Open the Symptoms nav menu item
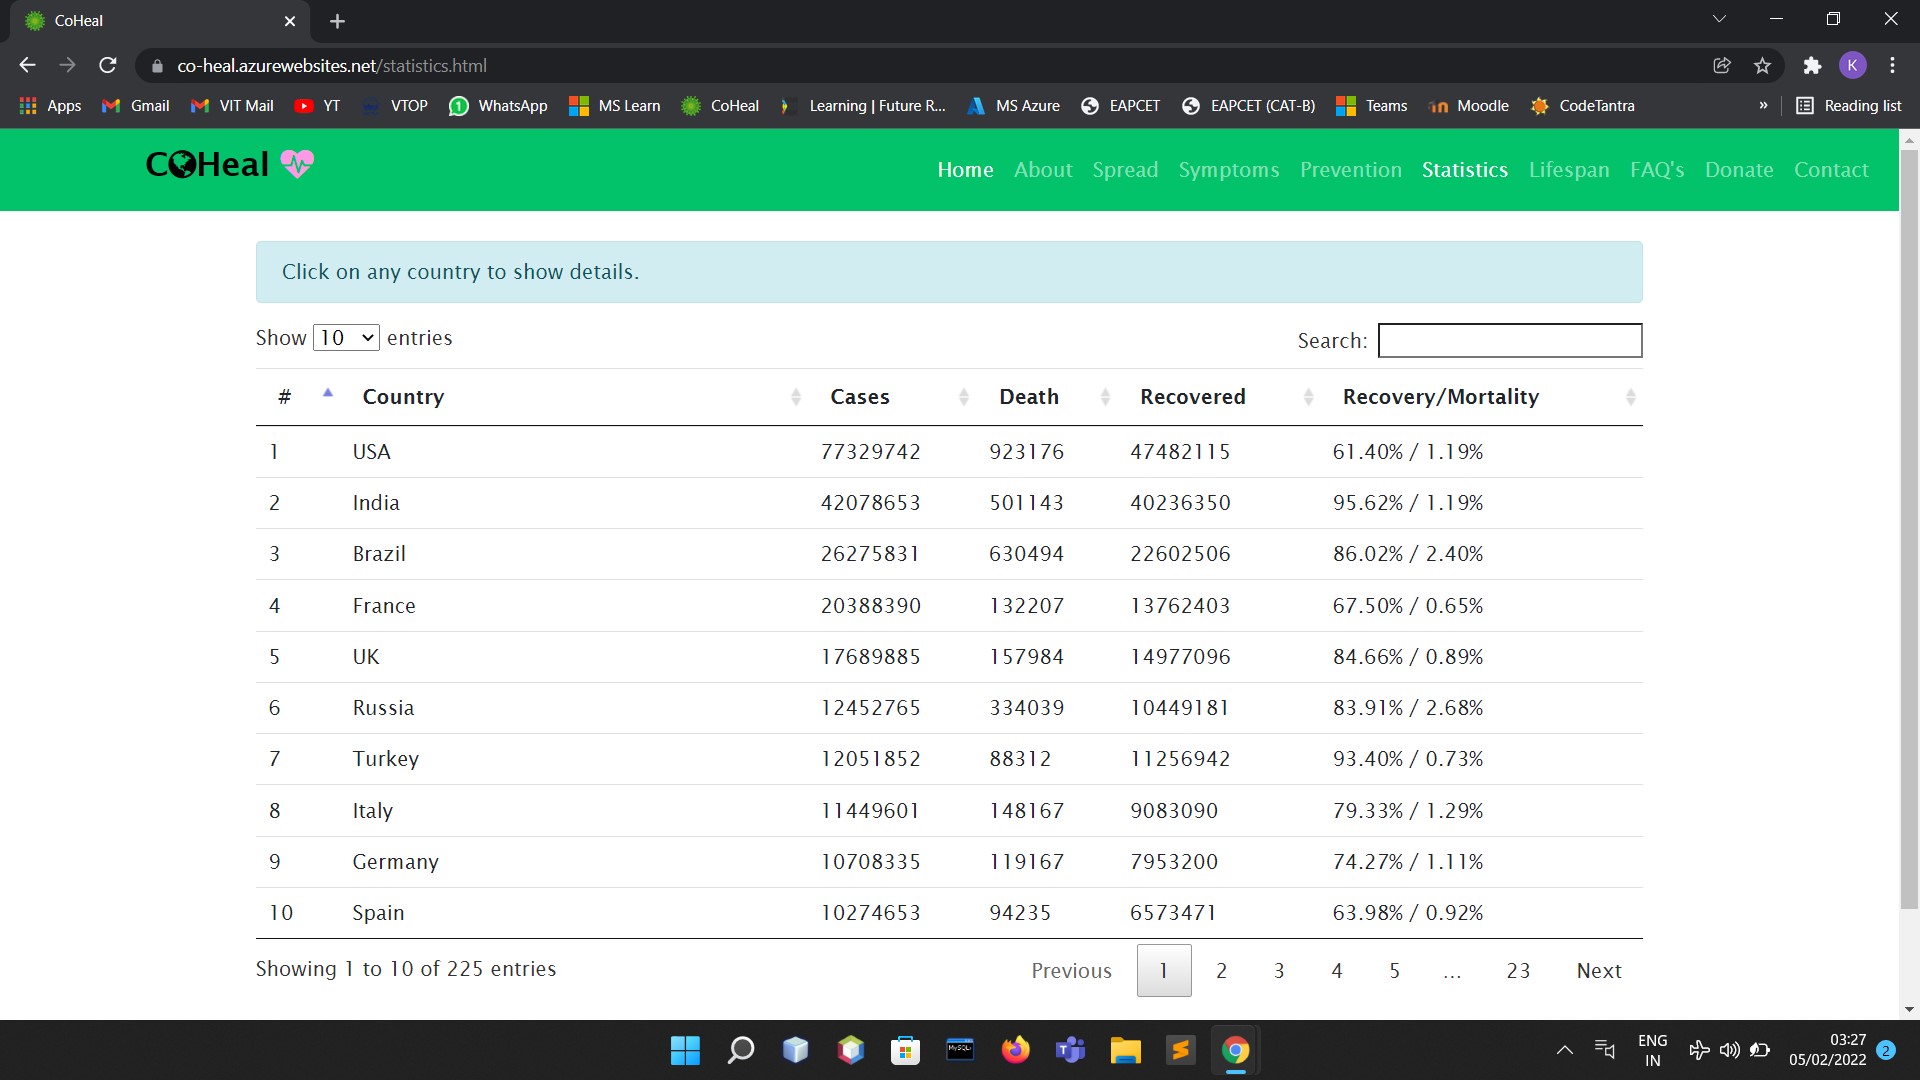 coord(1228,170)
